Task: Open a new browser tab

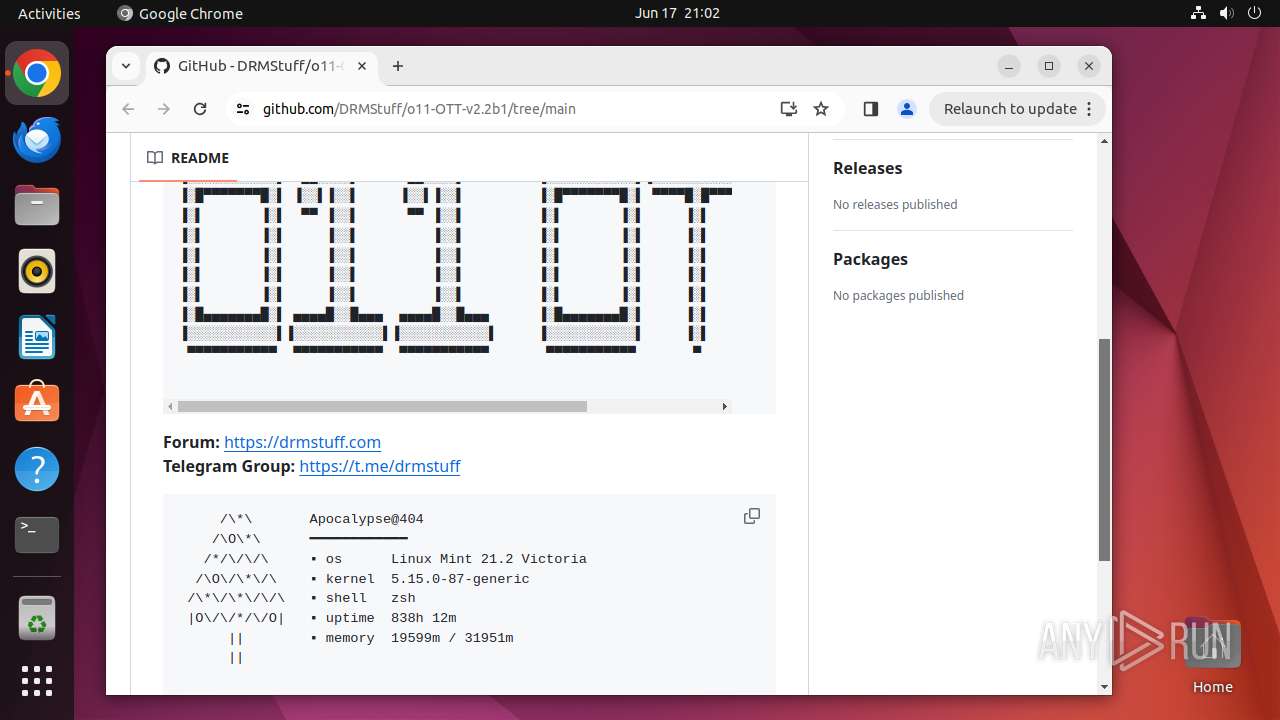Action: (x=398, y=66)
